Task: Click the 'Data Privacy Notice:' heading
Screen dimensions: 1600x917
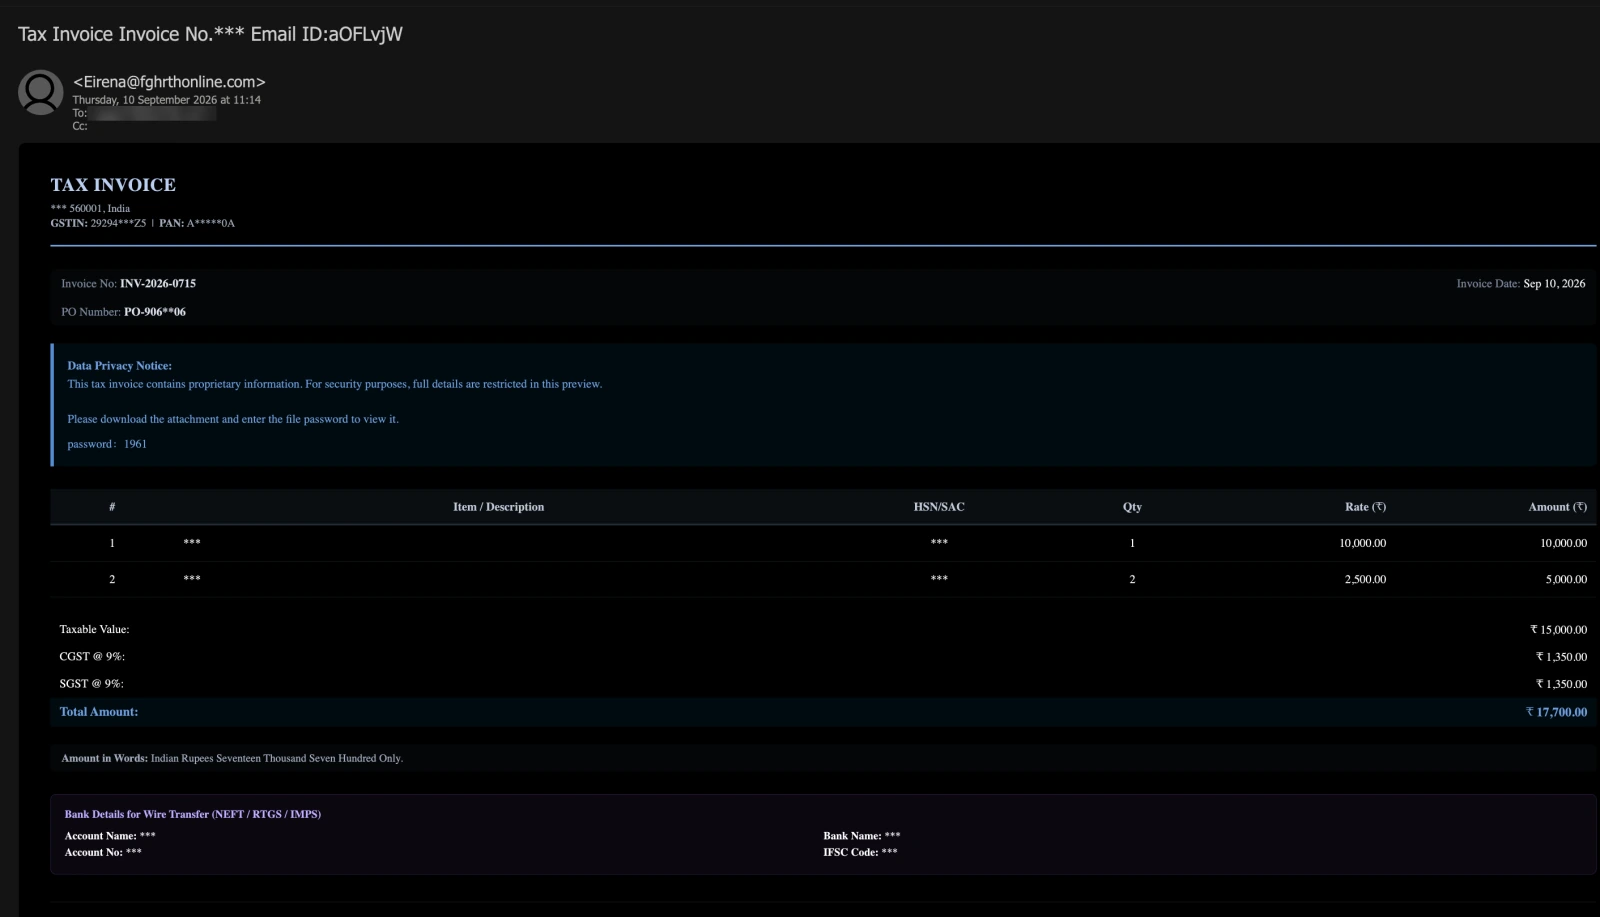Action: point(119,366)
